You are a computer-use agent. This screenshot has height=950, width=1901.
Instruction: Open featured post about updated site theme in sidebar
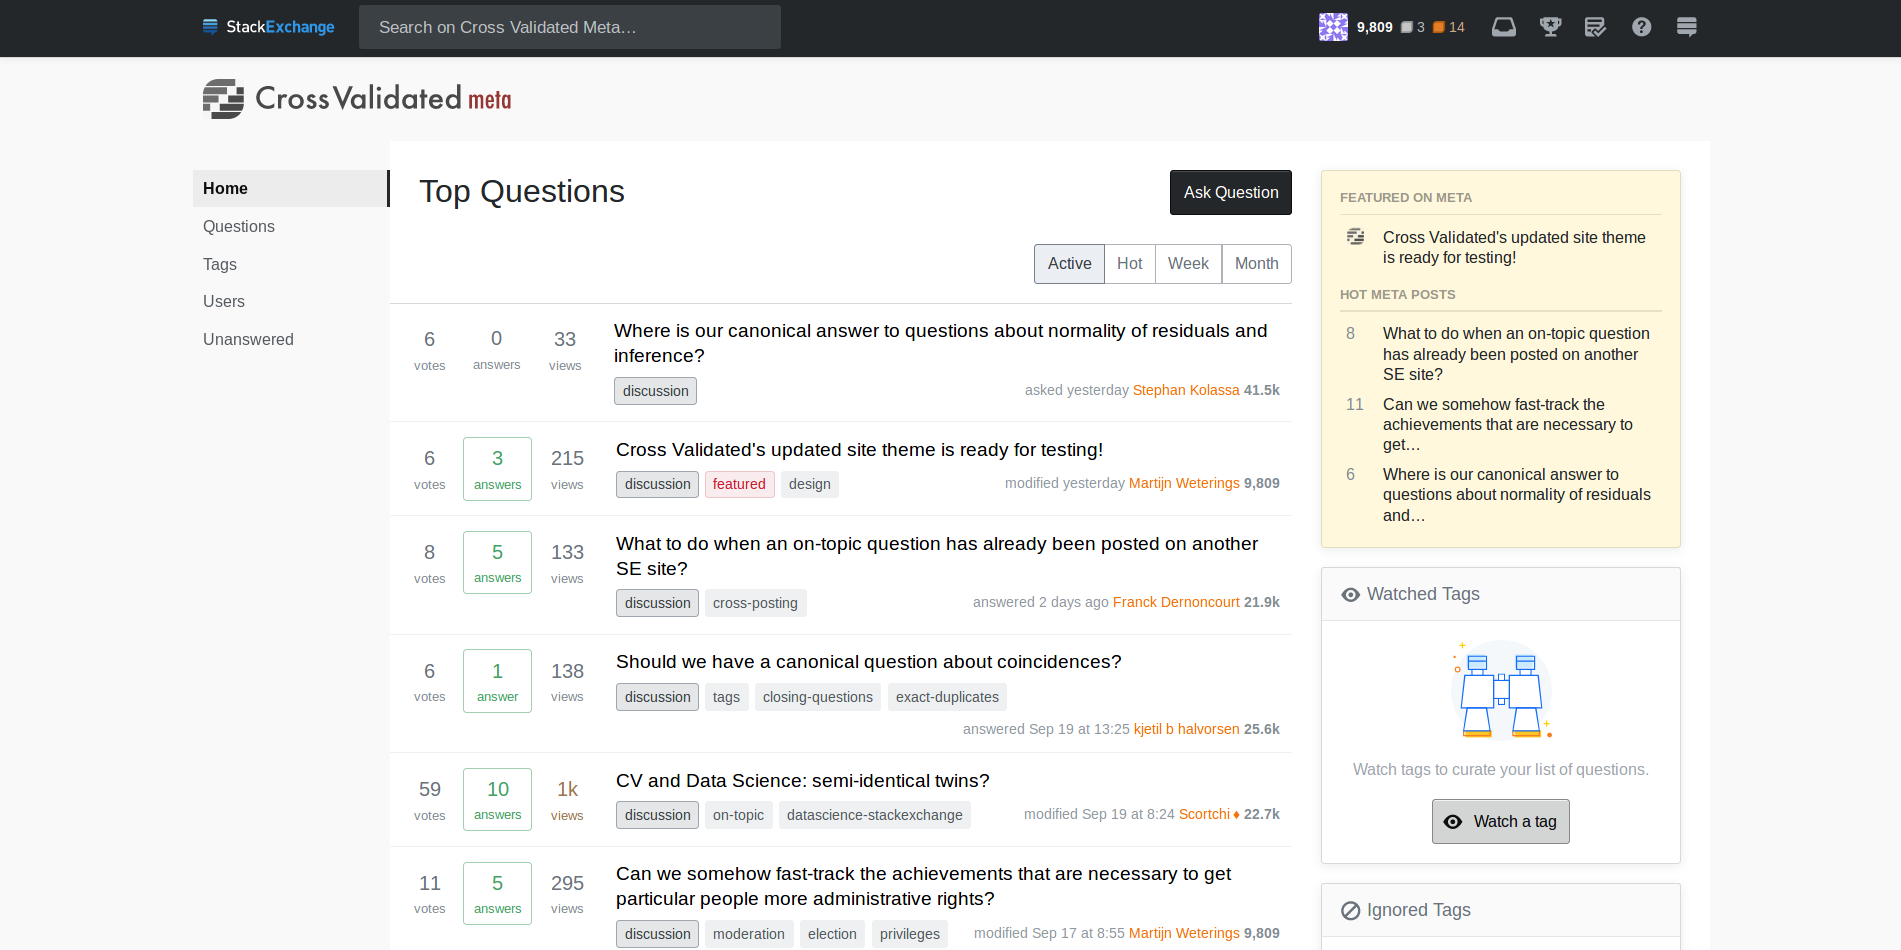[1514, 247]
